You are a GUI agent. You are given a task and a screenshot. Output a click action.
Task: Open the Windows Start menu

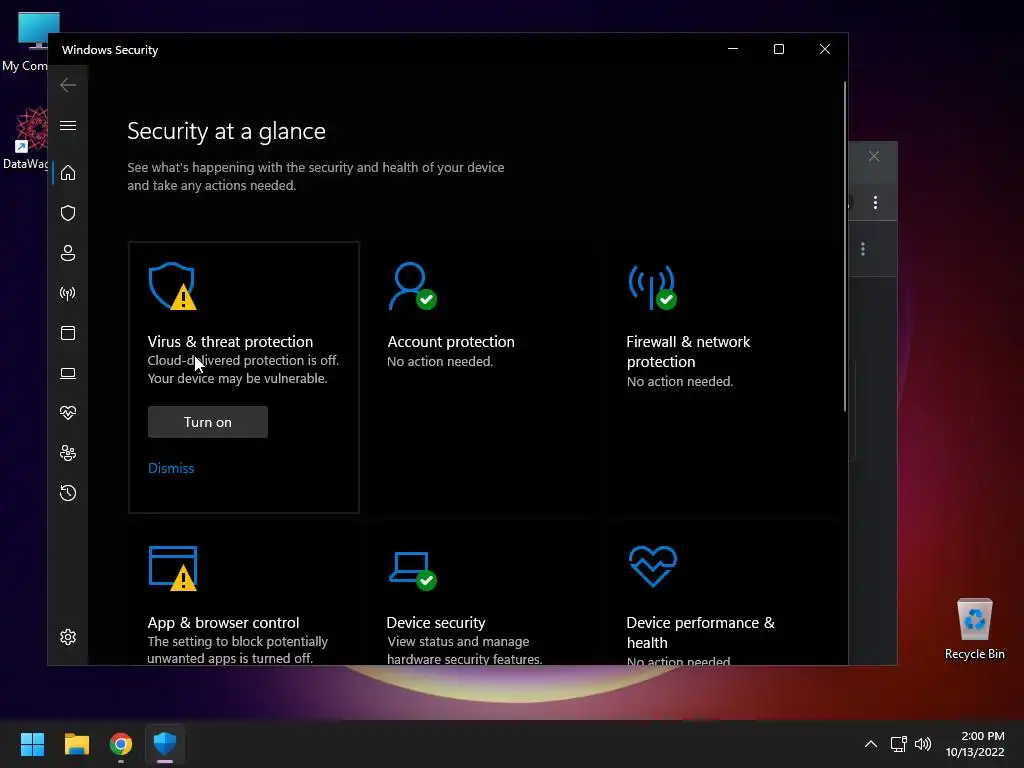(x=32, y=744)
